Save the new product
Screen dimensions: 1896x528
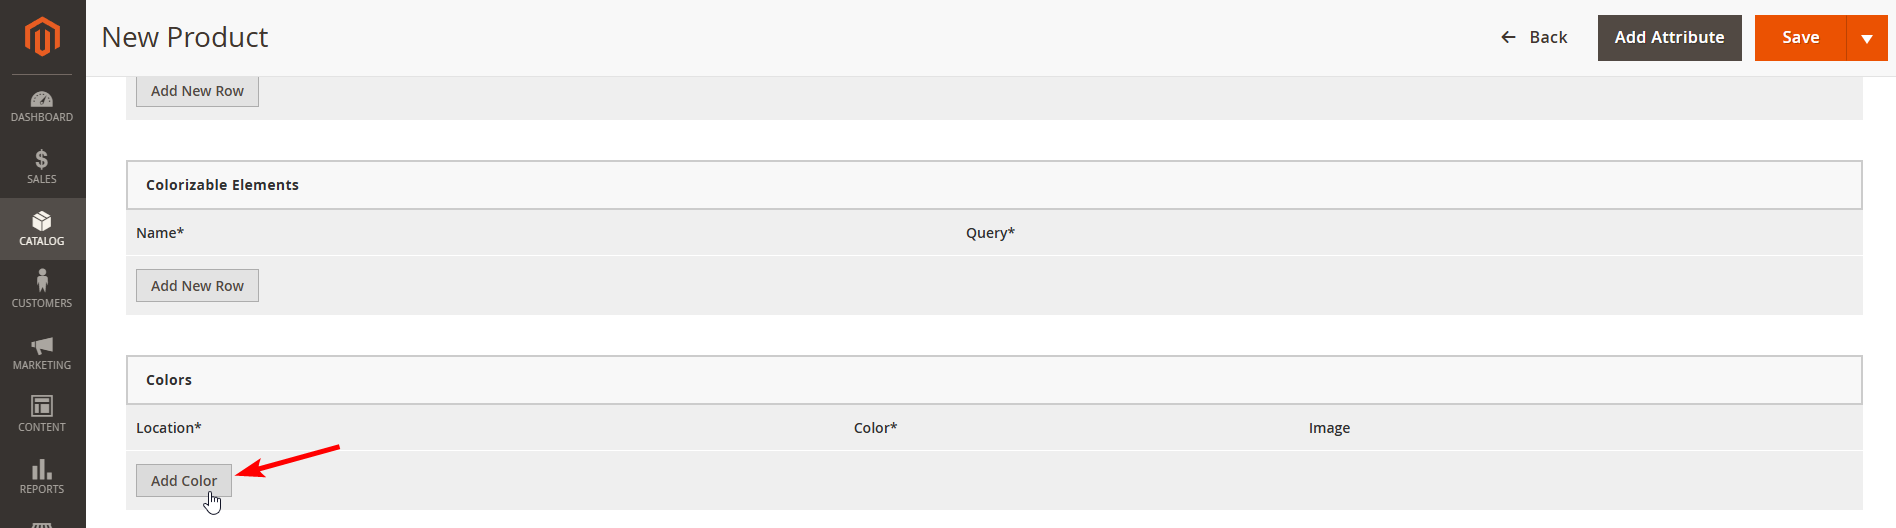1800,37
